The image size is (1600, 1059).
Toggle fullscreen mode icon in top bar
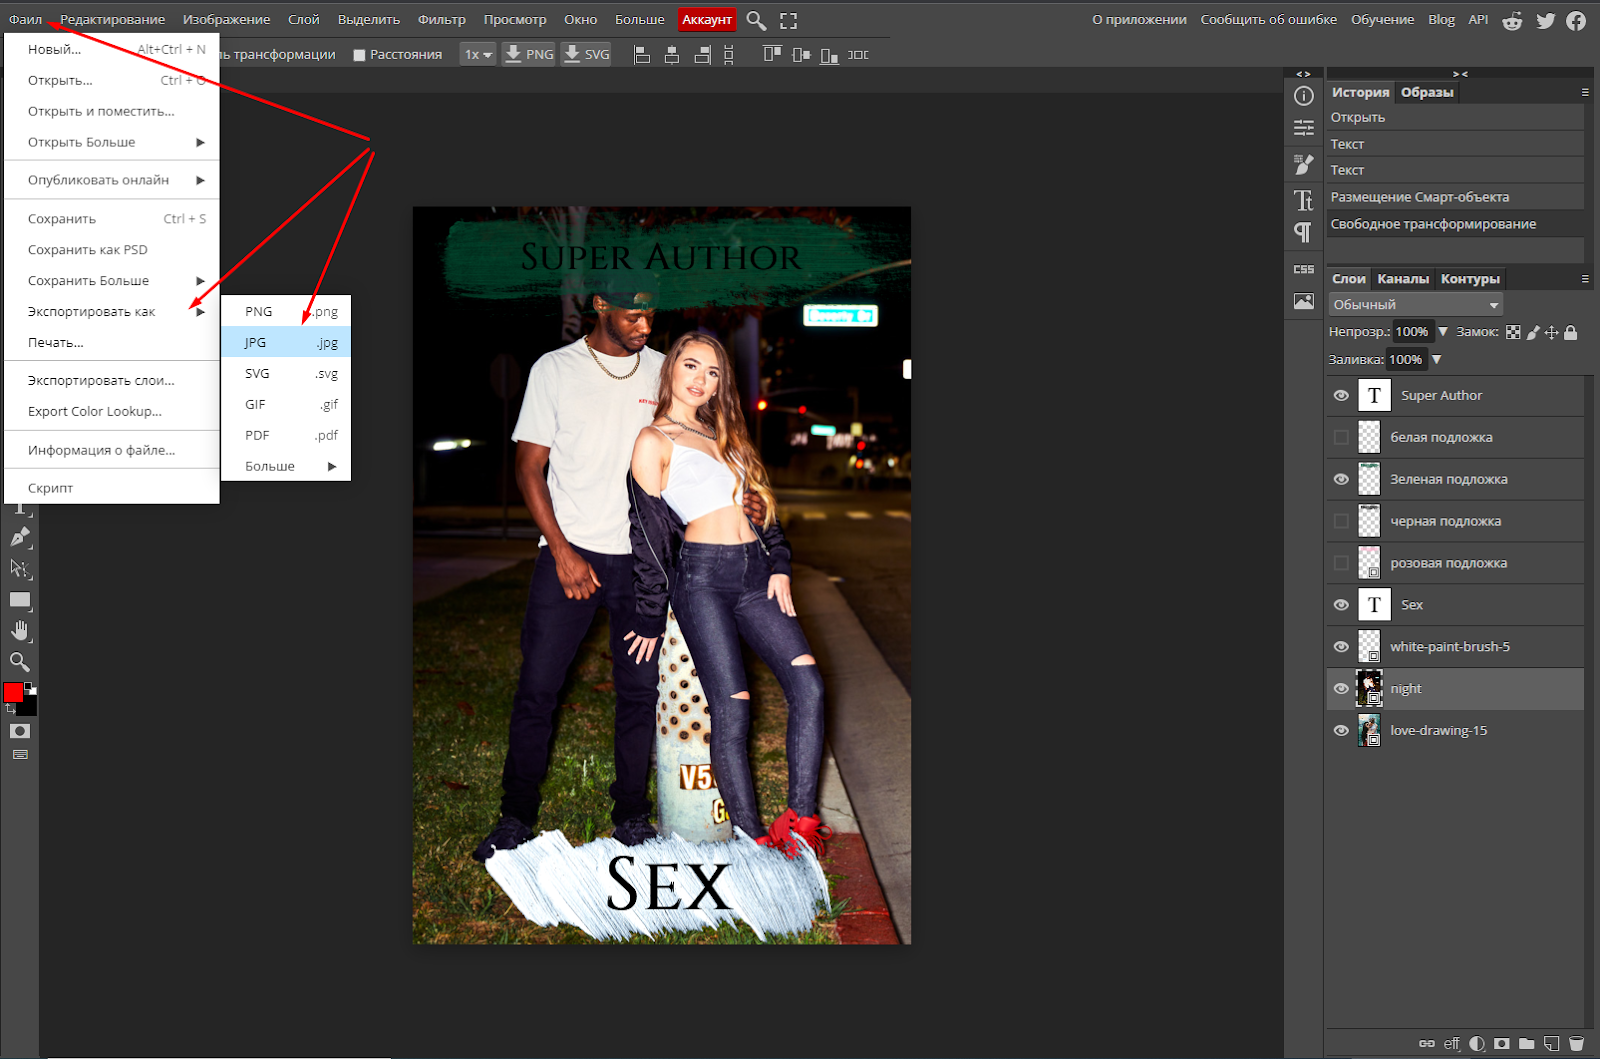pos(788,20)
